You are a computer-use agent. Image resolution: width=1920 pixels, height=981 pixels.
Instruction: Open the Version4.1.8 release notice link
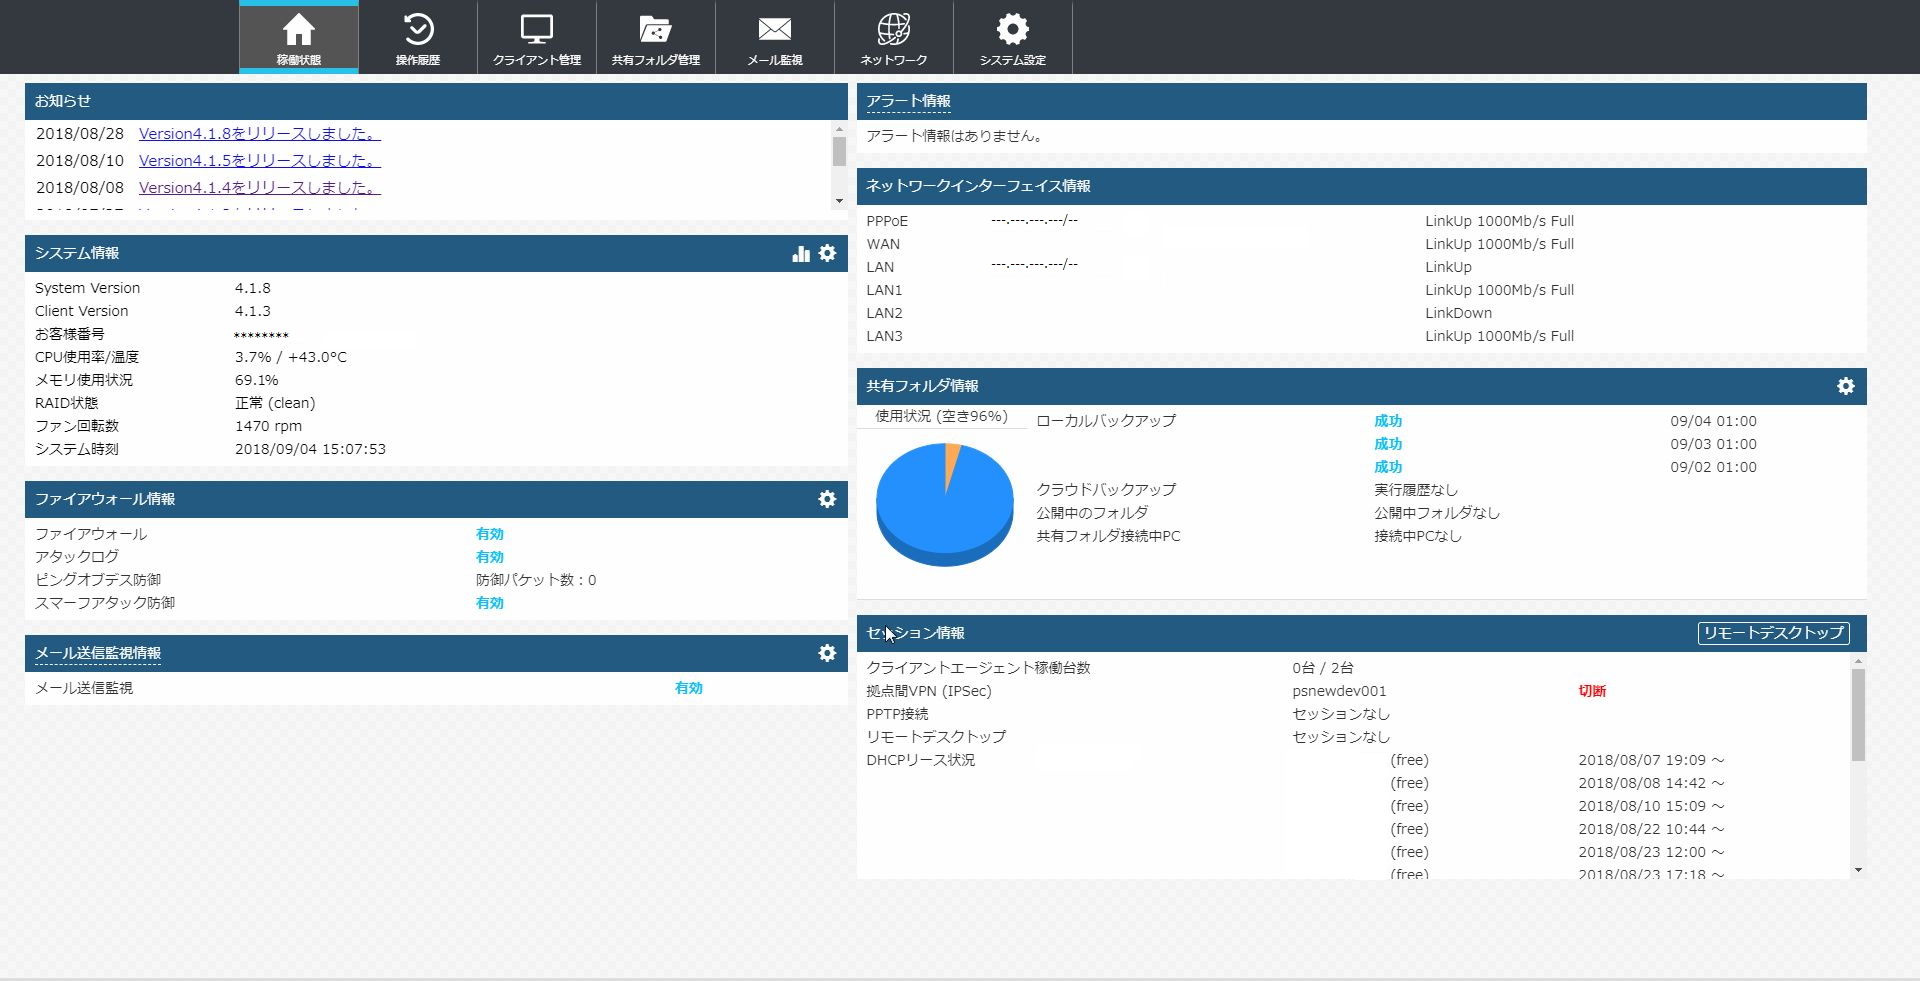pos(259,133)
